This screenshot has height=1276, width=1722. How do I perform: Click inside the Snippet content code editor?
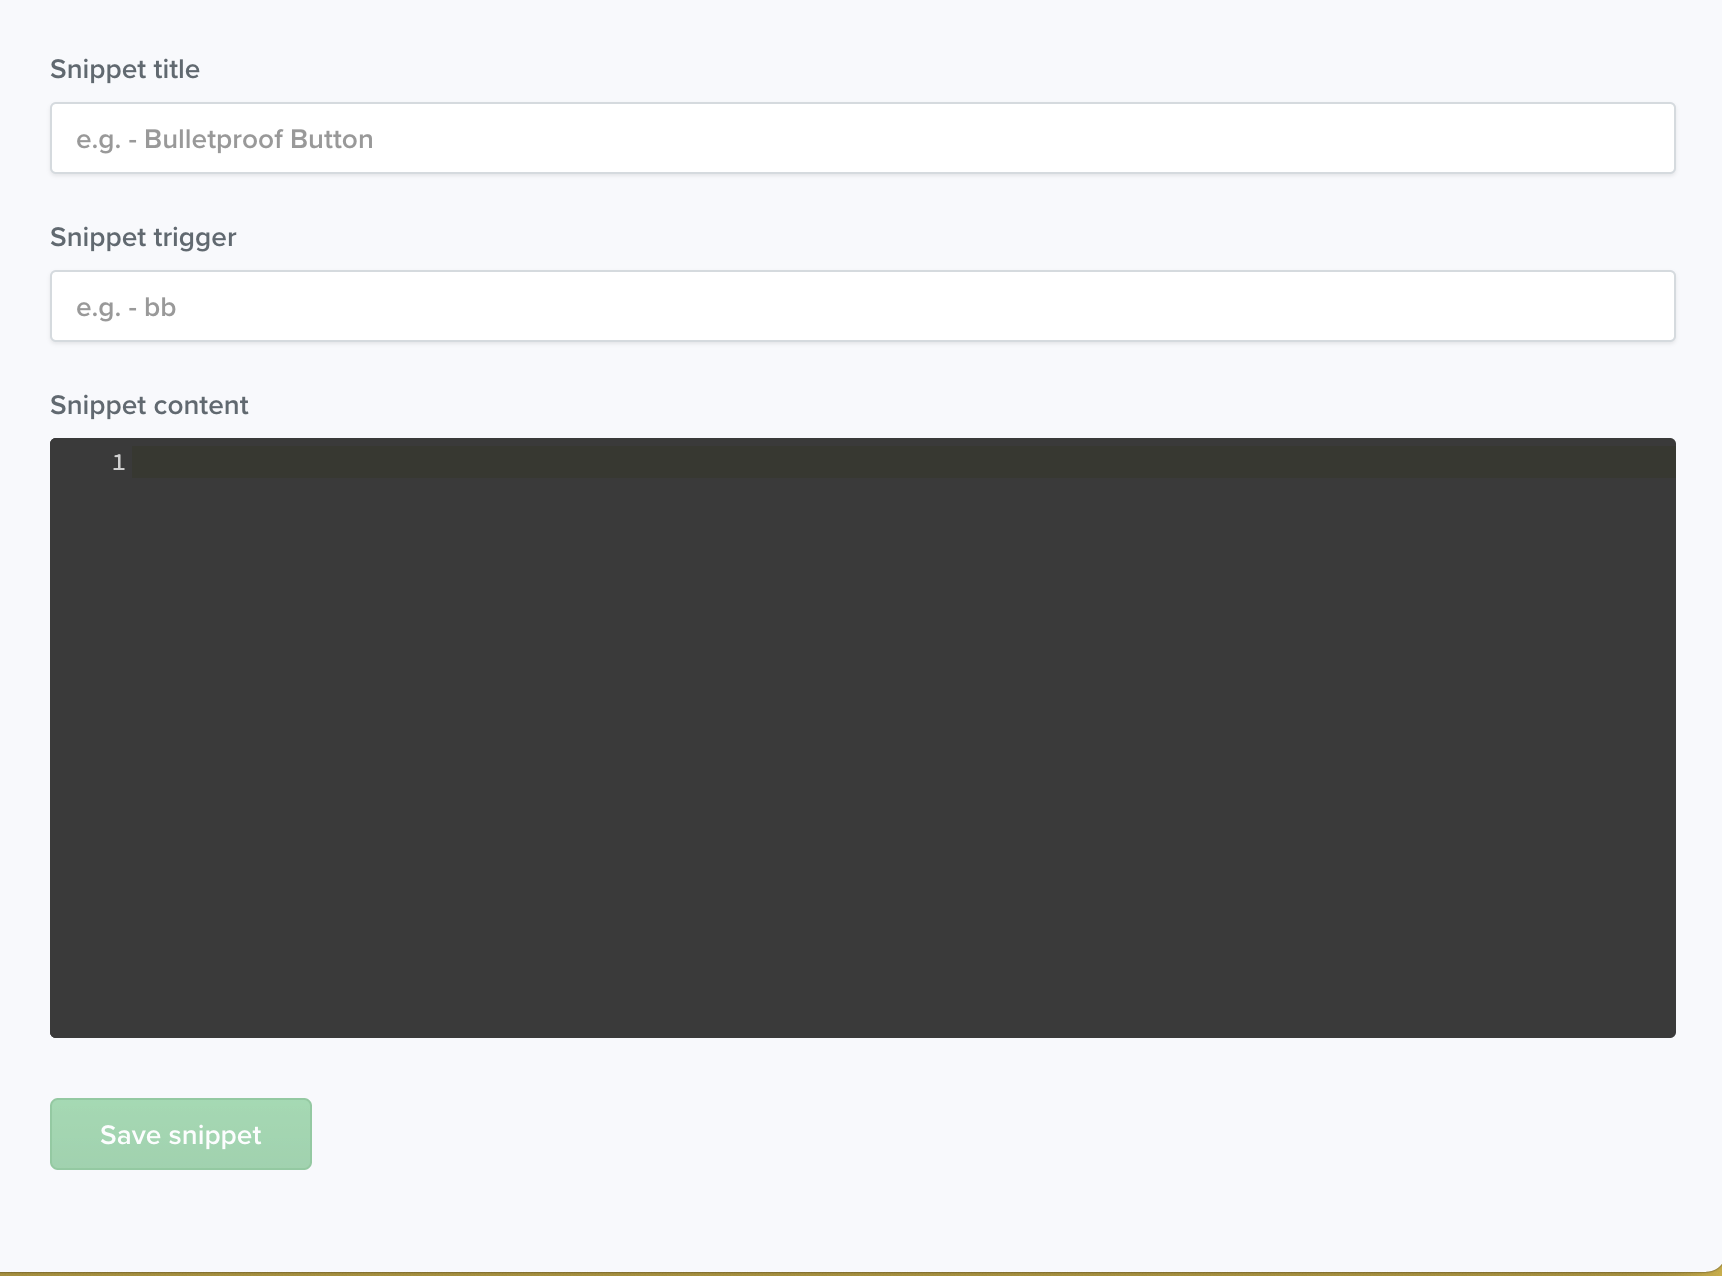862,738
